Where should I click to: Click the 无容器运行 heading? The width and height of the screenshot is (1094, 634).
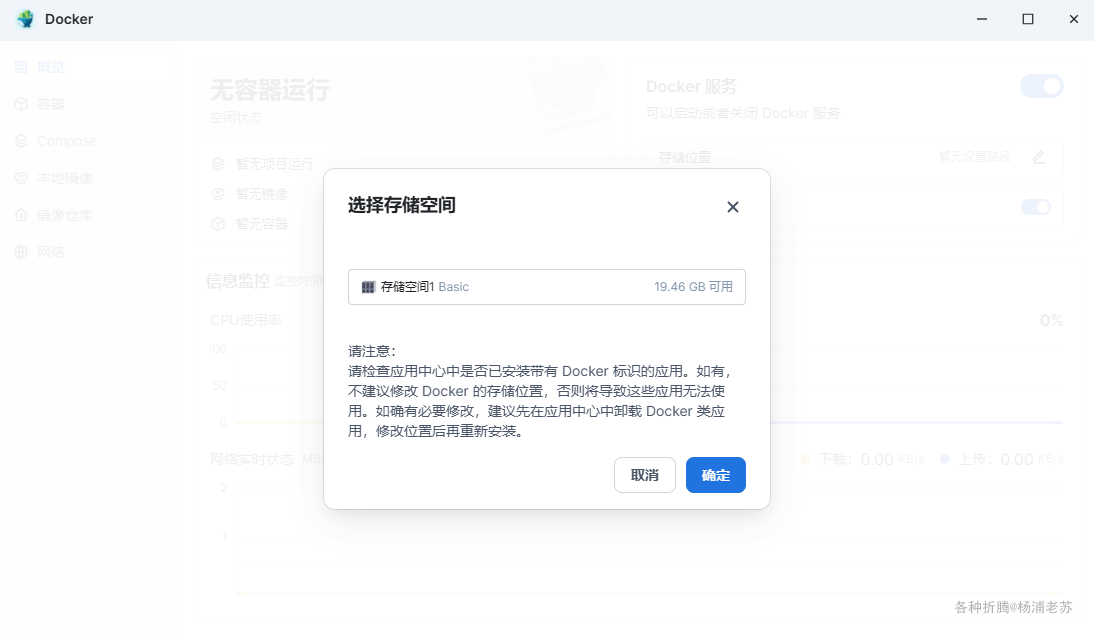coord(269,90)
